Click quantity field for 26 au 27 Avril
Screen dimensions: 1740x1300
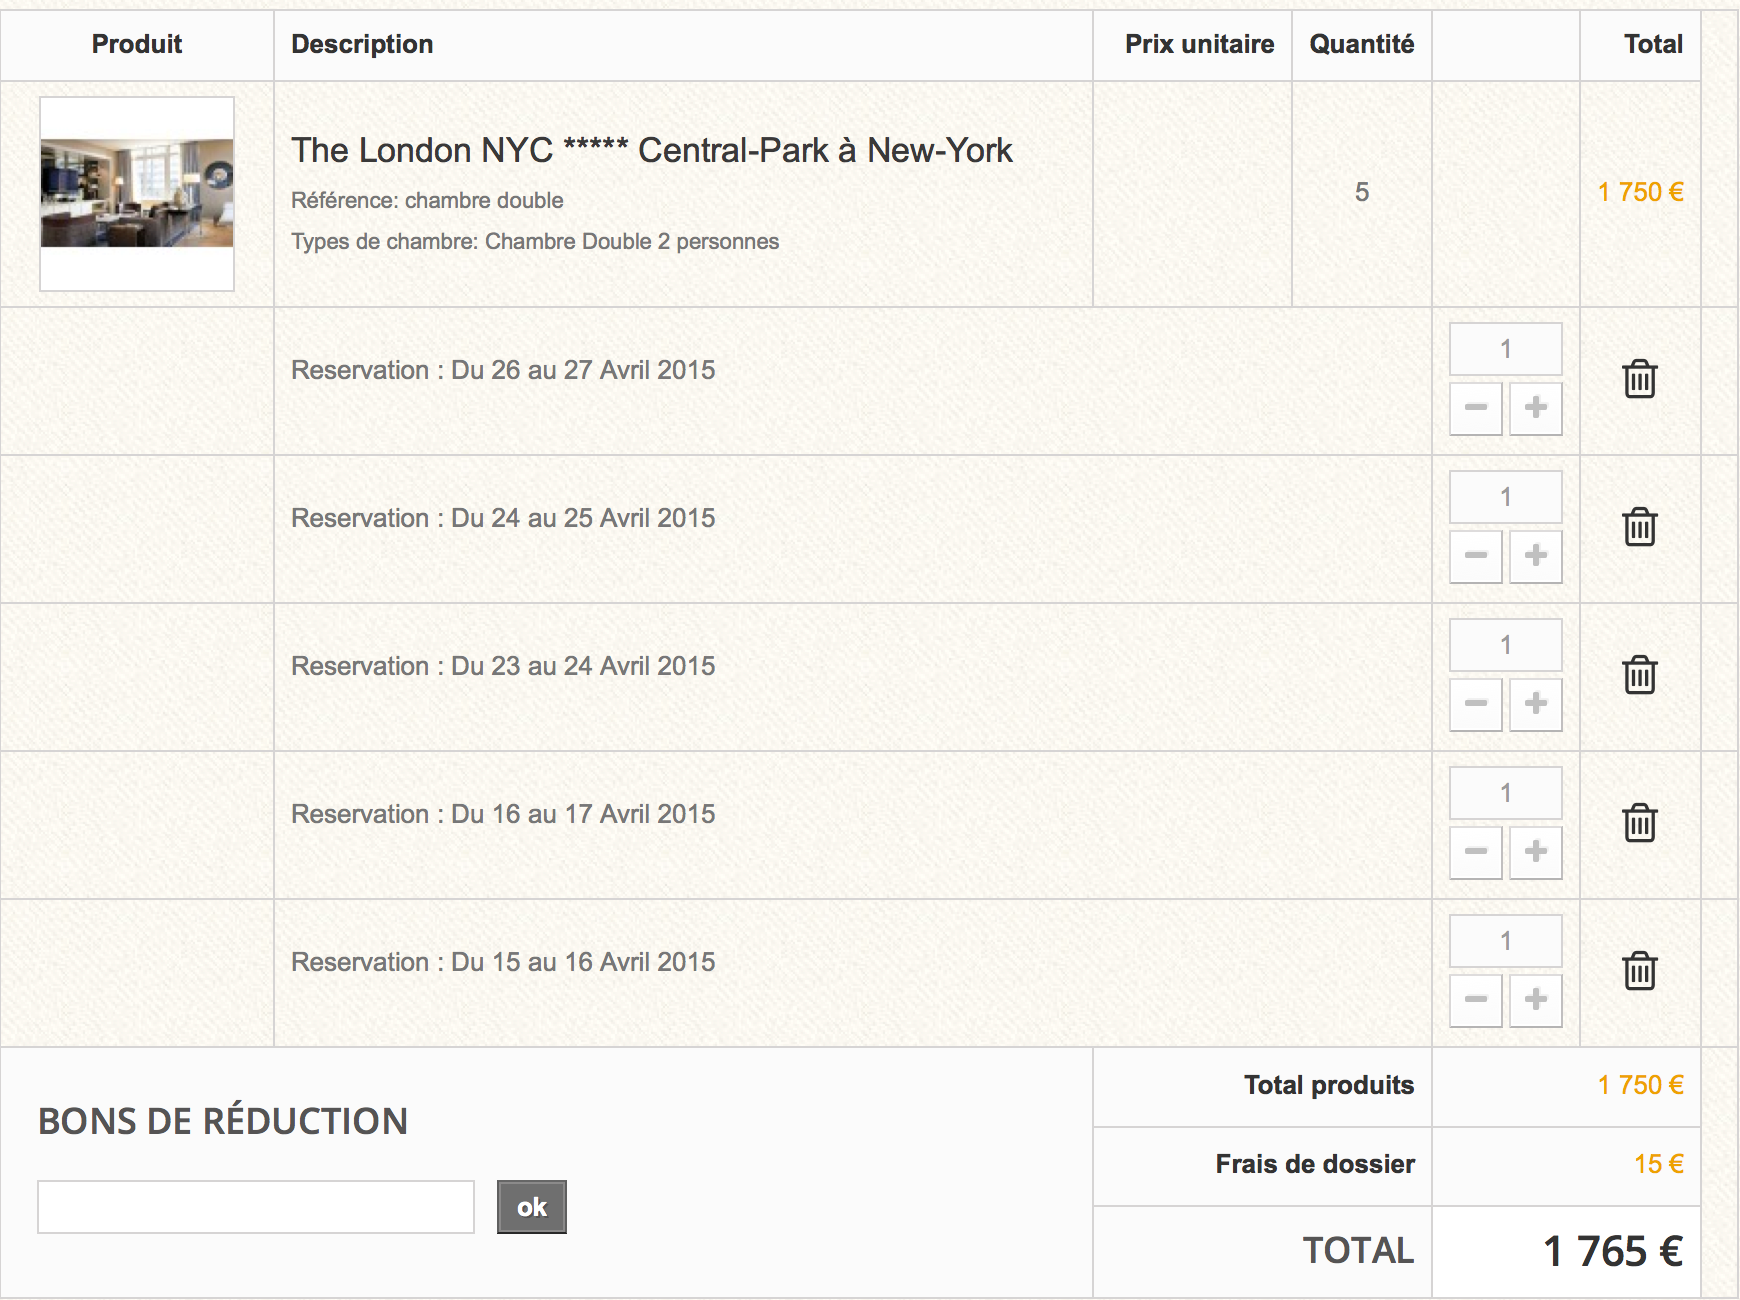click(1506, 349)
